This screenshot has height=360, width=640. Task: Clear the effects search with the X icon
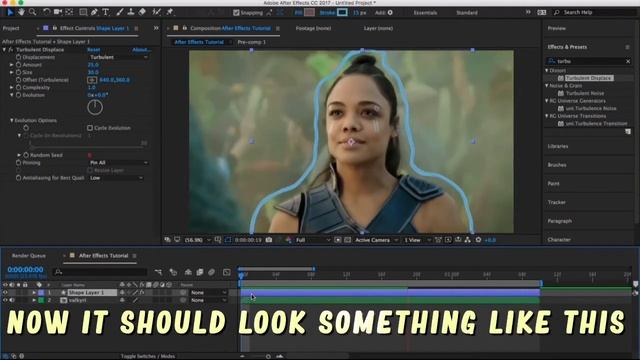coord(628,61)
